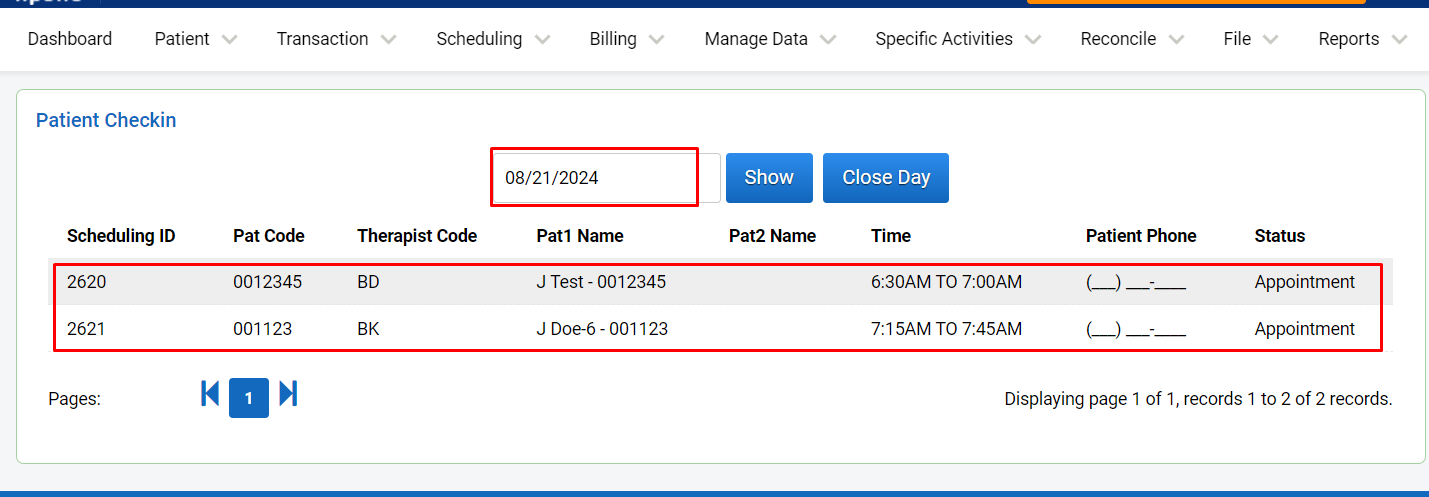Open the Dashboard menu item
This screenshot has width=1429, height=497.
tap(70, 39)
